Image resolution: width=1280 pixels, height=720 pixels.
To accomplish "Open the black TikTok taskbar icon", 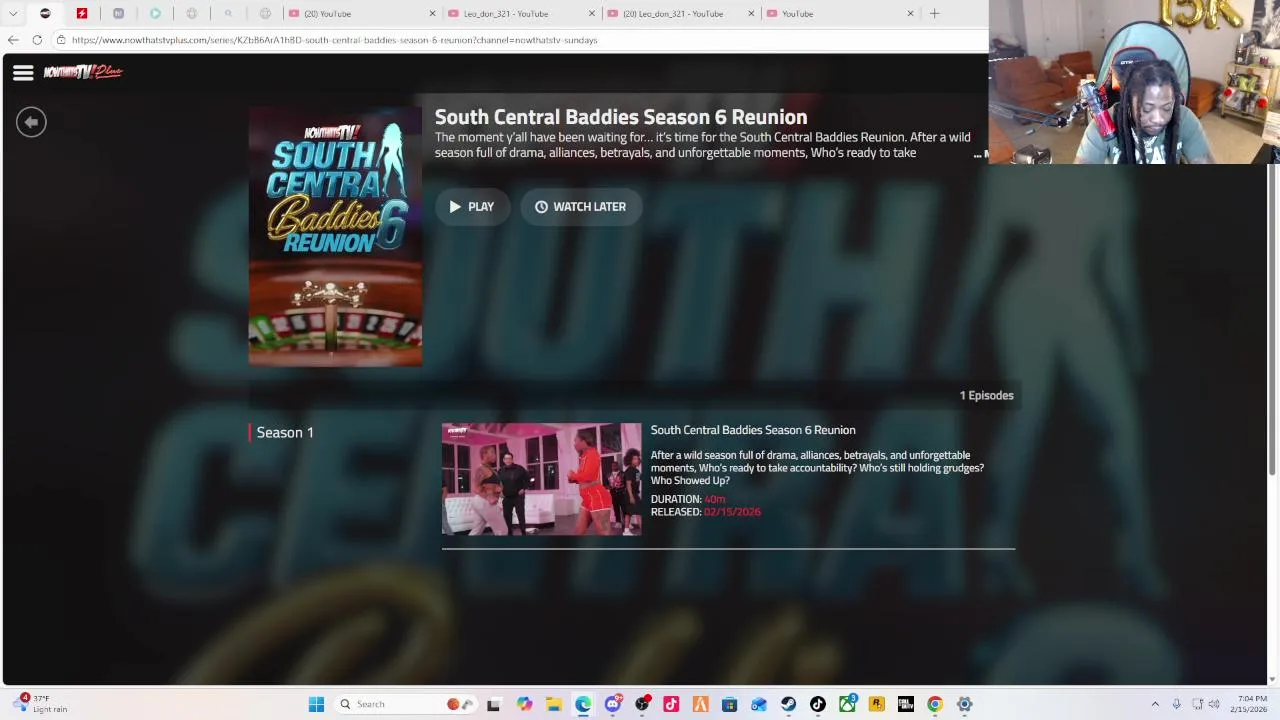I will pyautogui.click(x=818, y=704).
